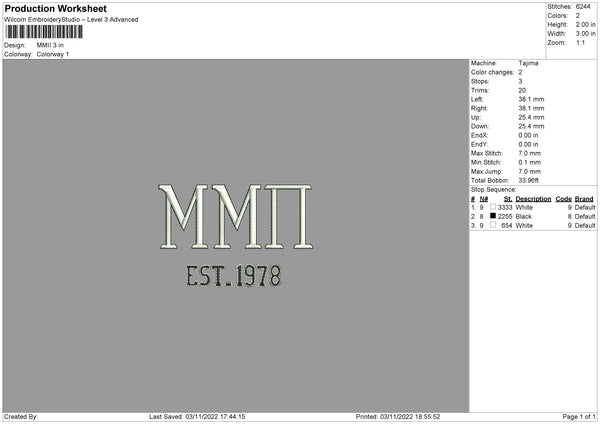The height and width of the screenshot is (424, 600).
Task: Click the Height value 2.00 in
Action: [x=586, y=24]
